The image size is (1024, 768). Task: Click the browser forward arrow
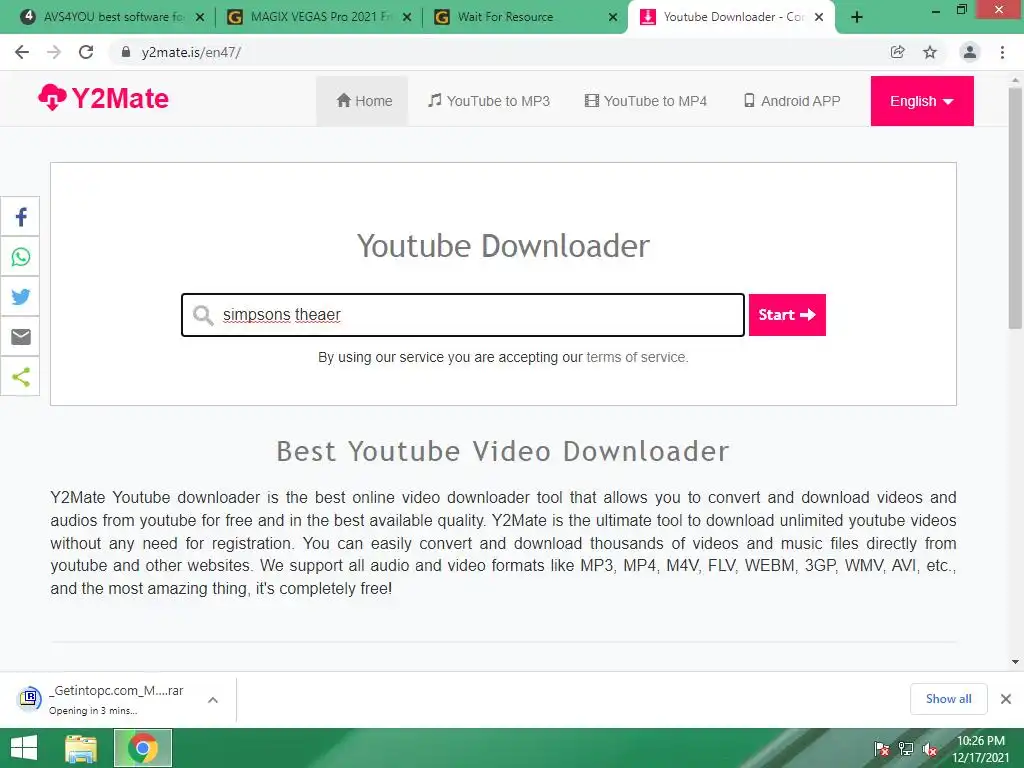tap(54, 52)
